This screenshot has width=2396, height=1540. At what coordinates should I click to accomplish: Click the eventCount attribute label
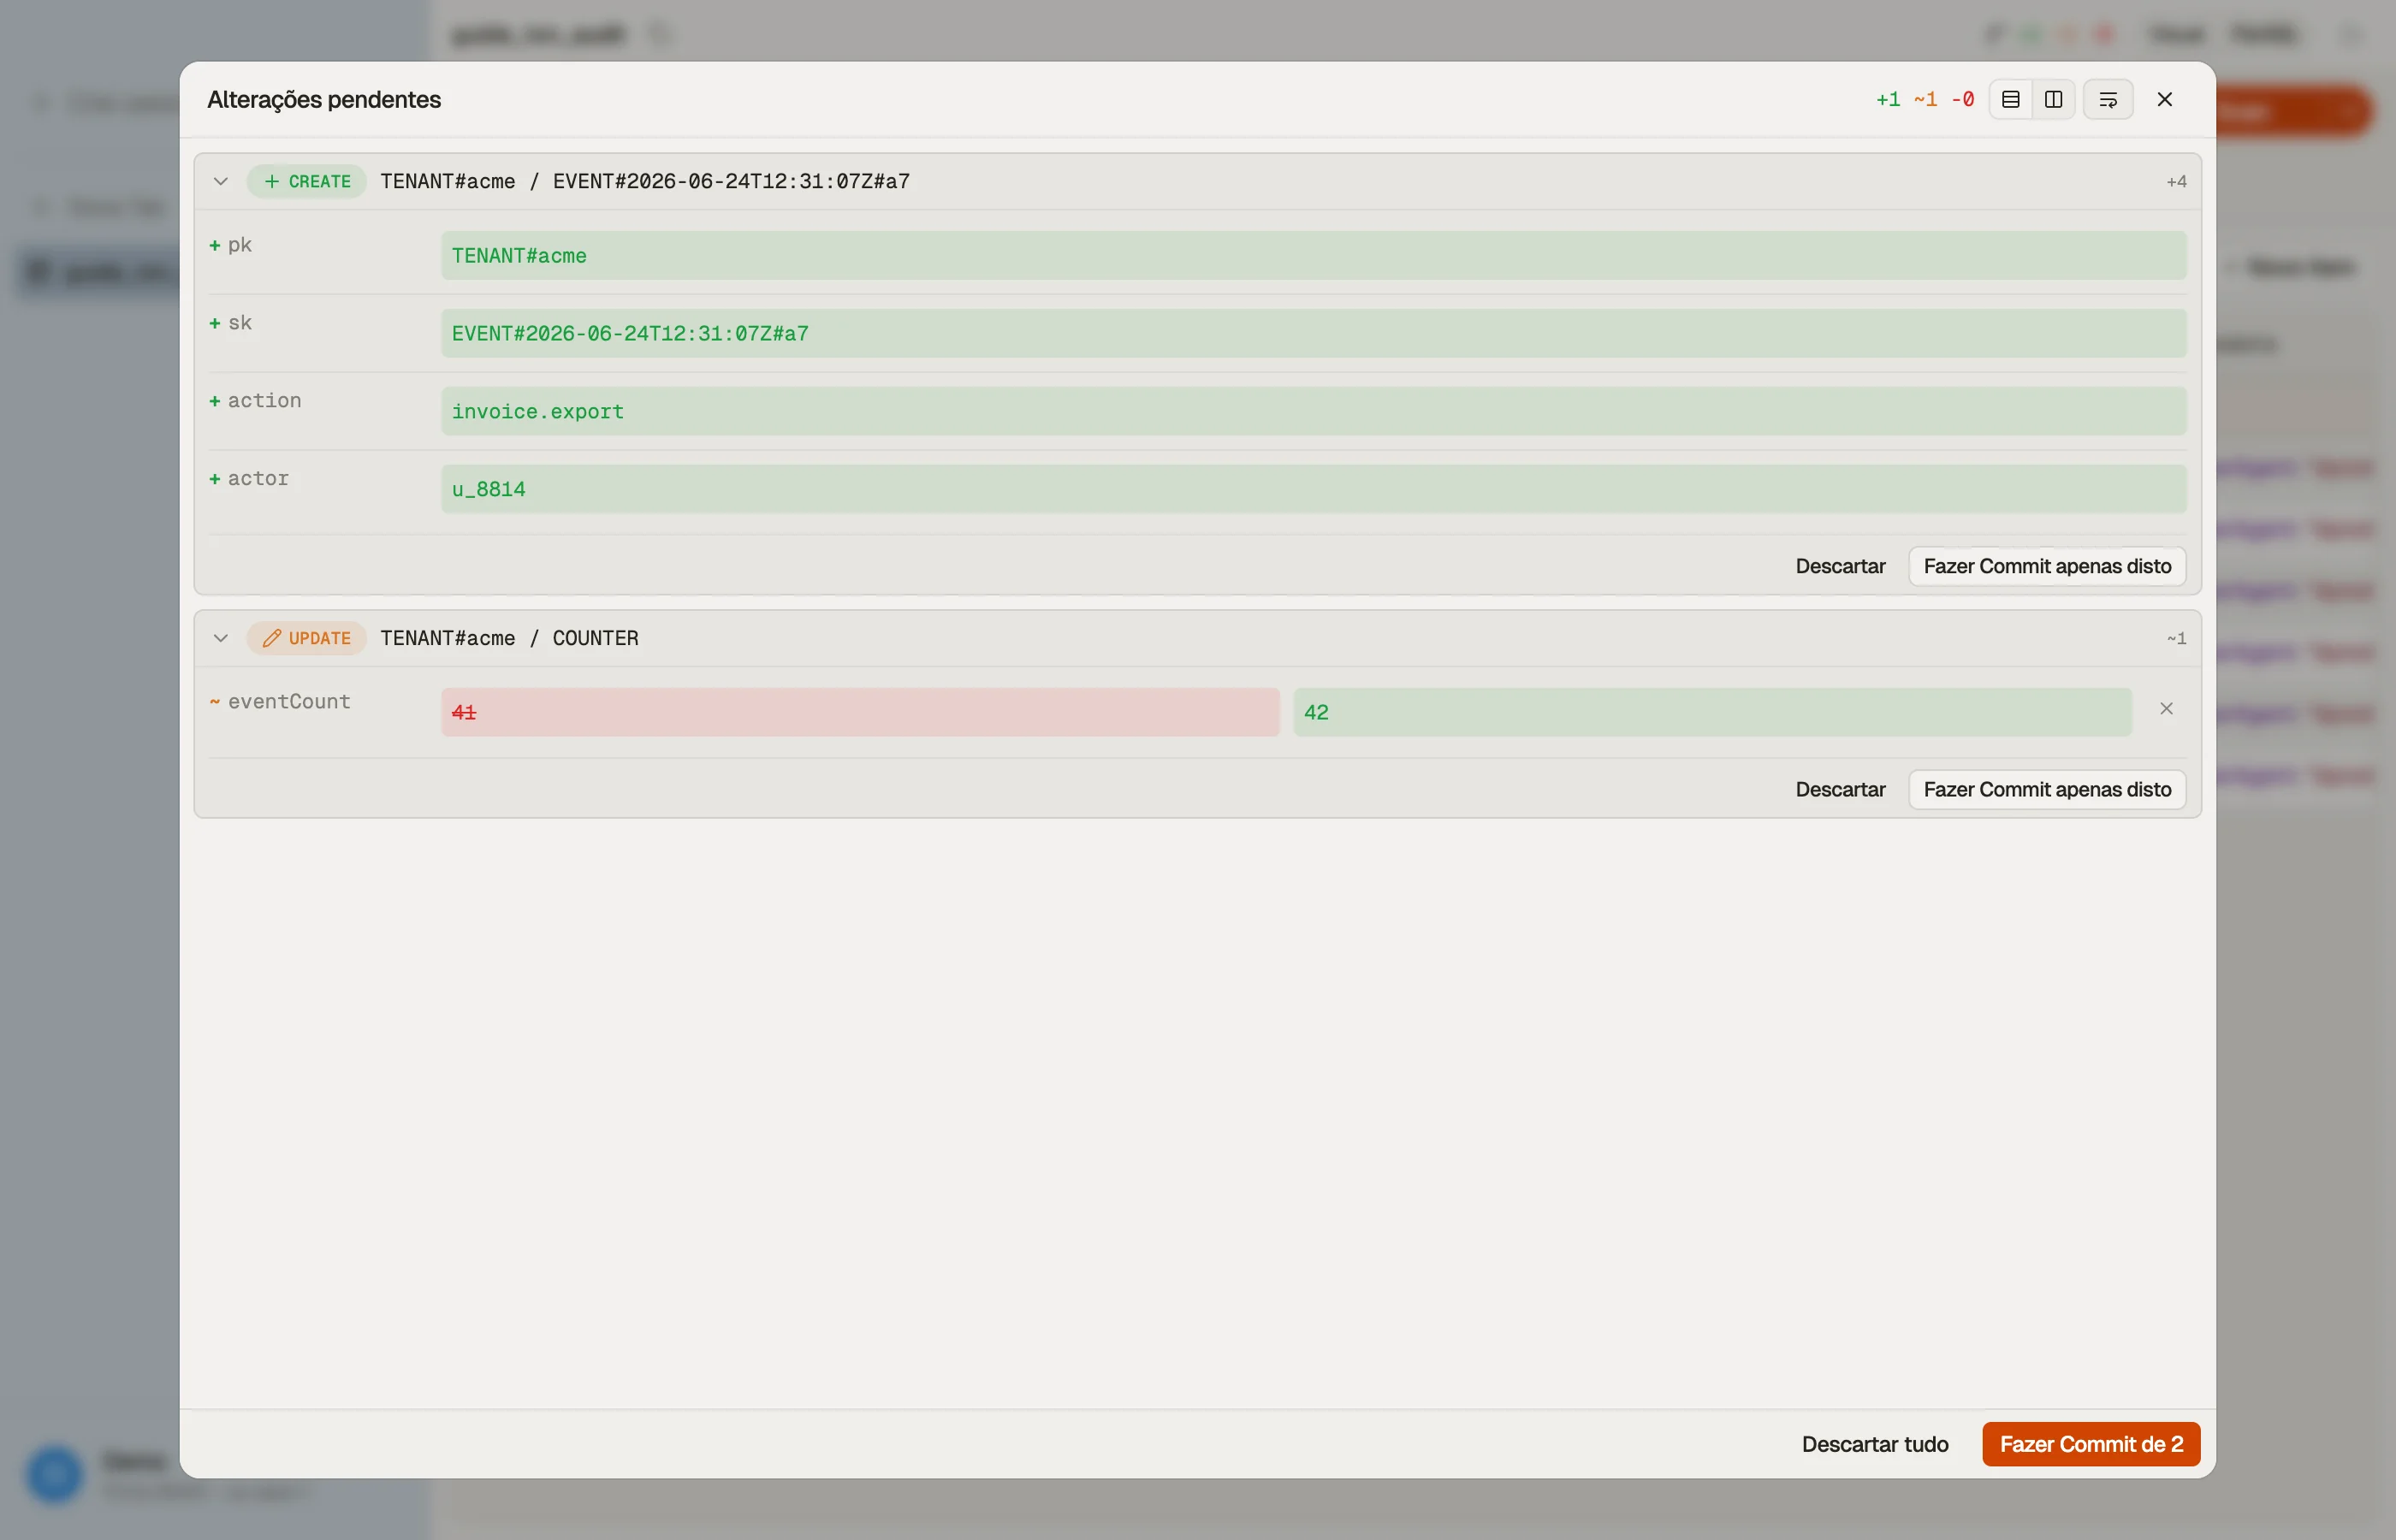pyautogui.click(x=289, y=702)
